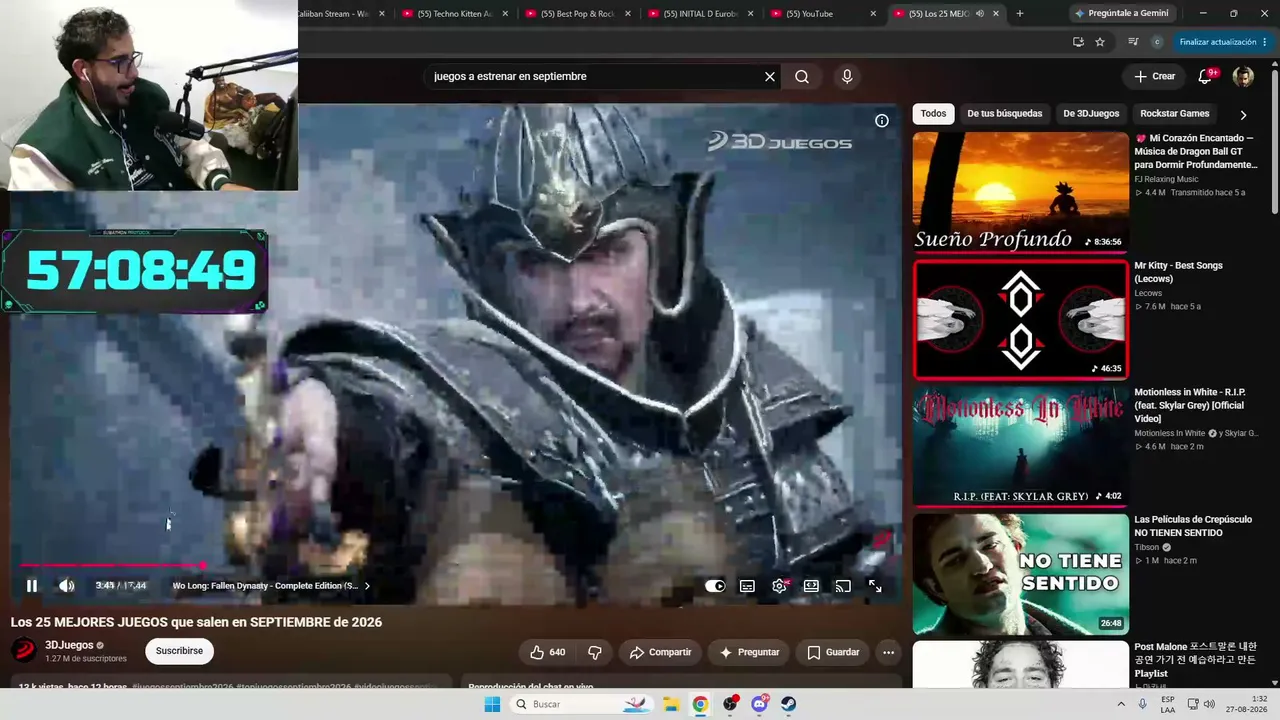1280x720 pixels.
Task: Bookmark this page with the star
Action: pos(1100,42)
